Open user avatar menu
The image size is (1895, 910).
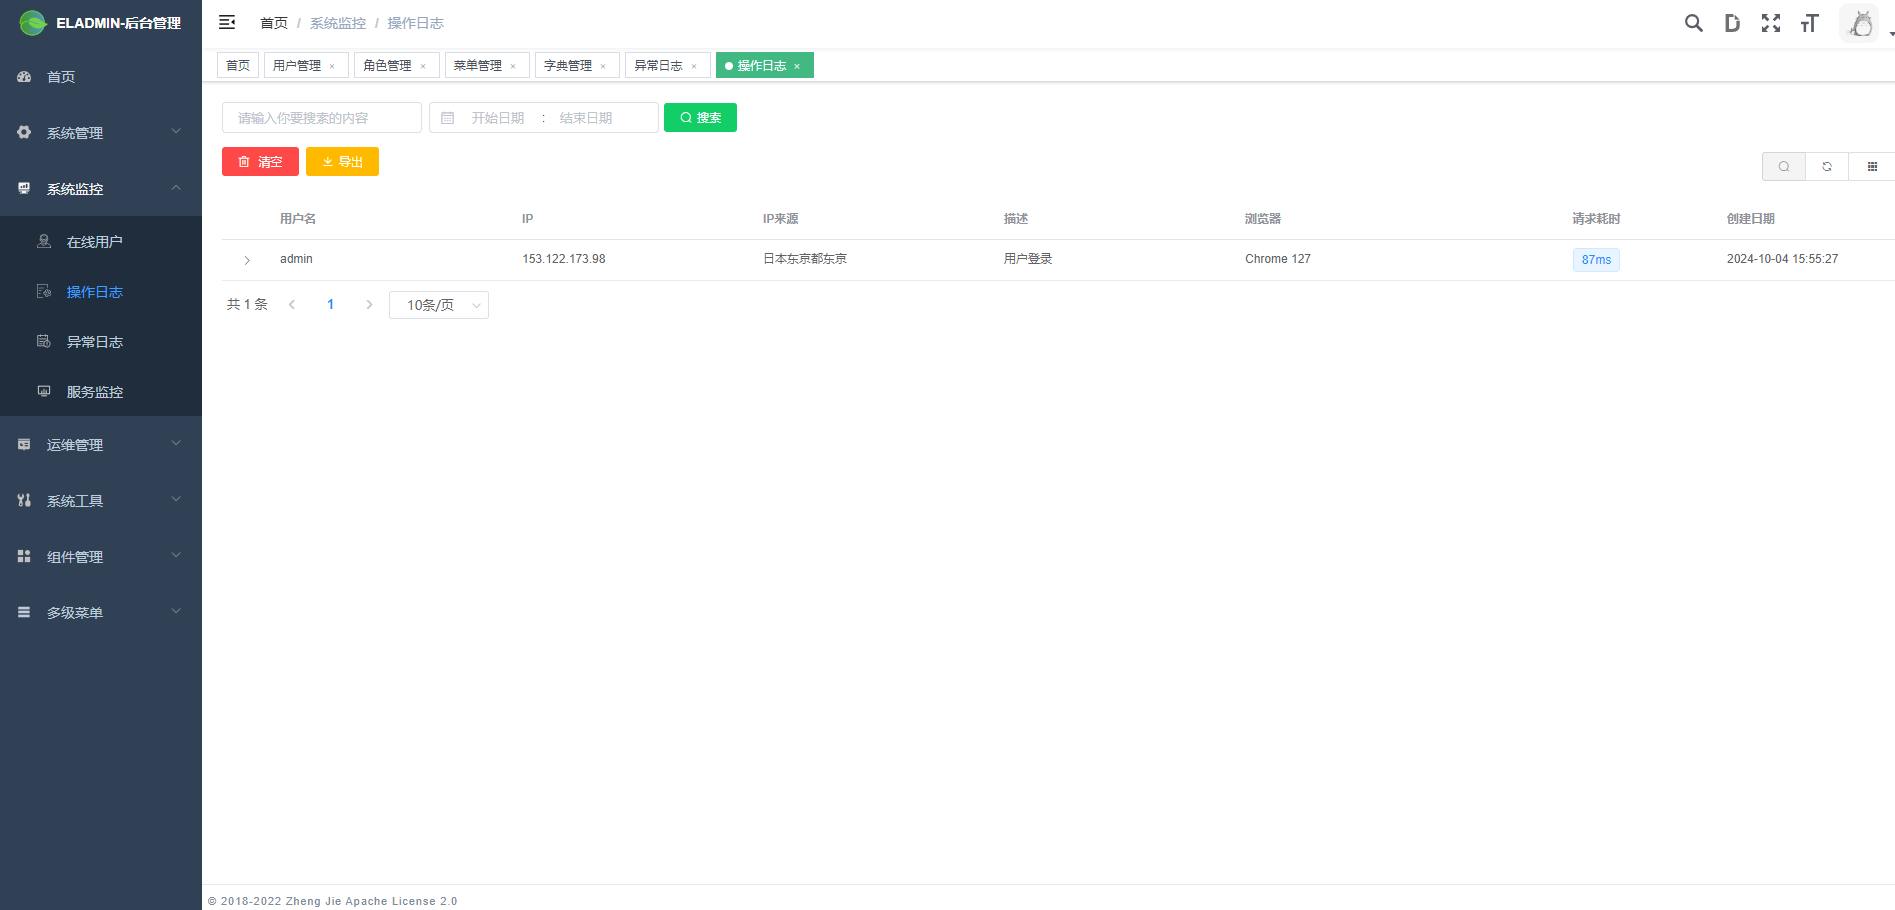coord(1860,23)
